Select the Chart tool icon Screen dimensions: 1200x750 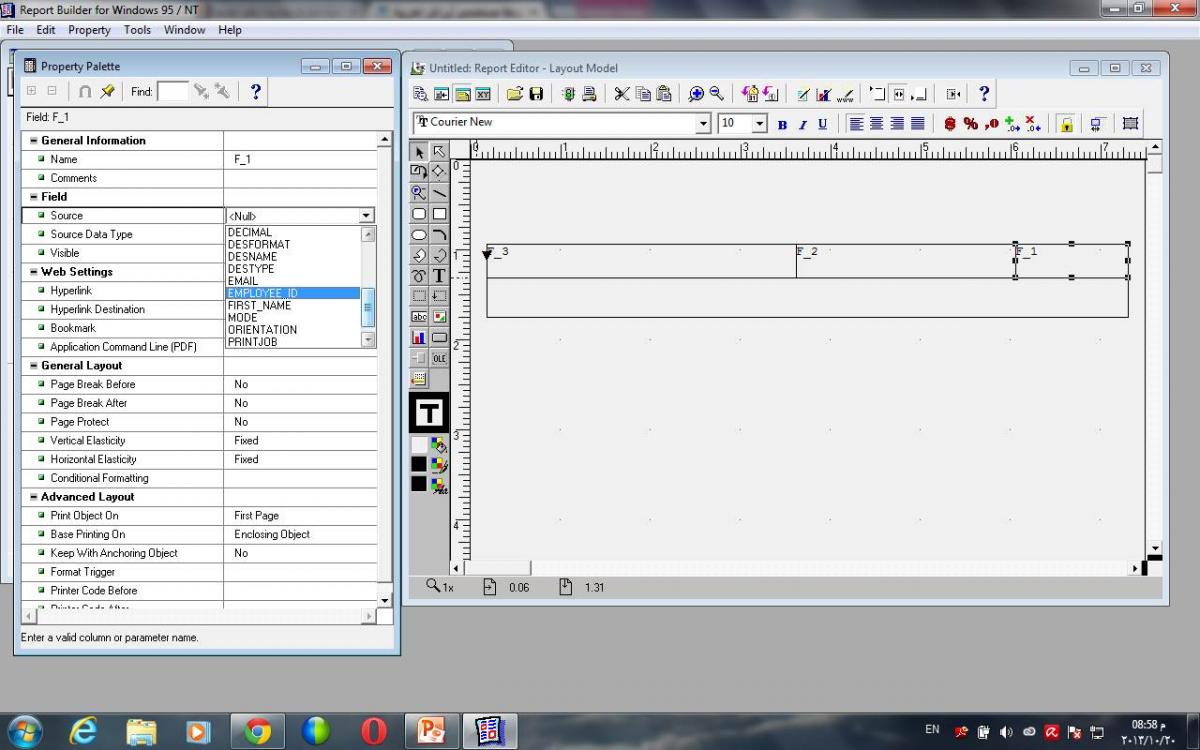point(419,338)
